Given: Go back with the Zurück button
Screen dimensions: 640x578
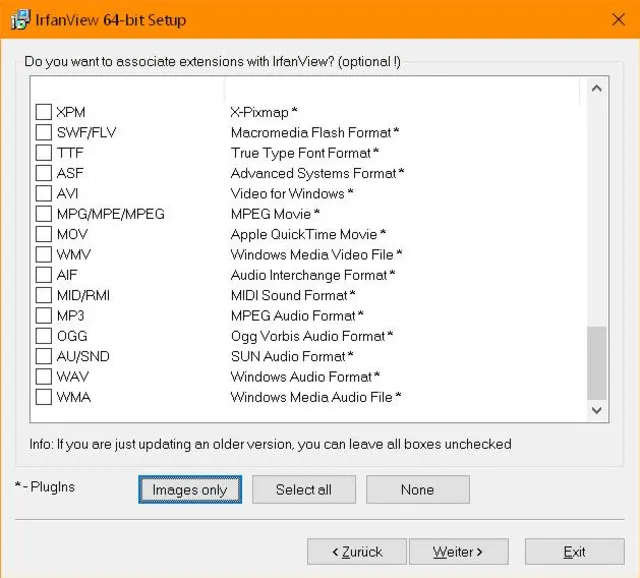Looking at the screenshot, I should pos(357,552).
